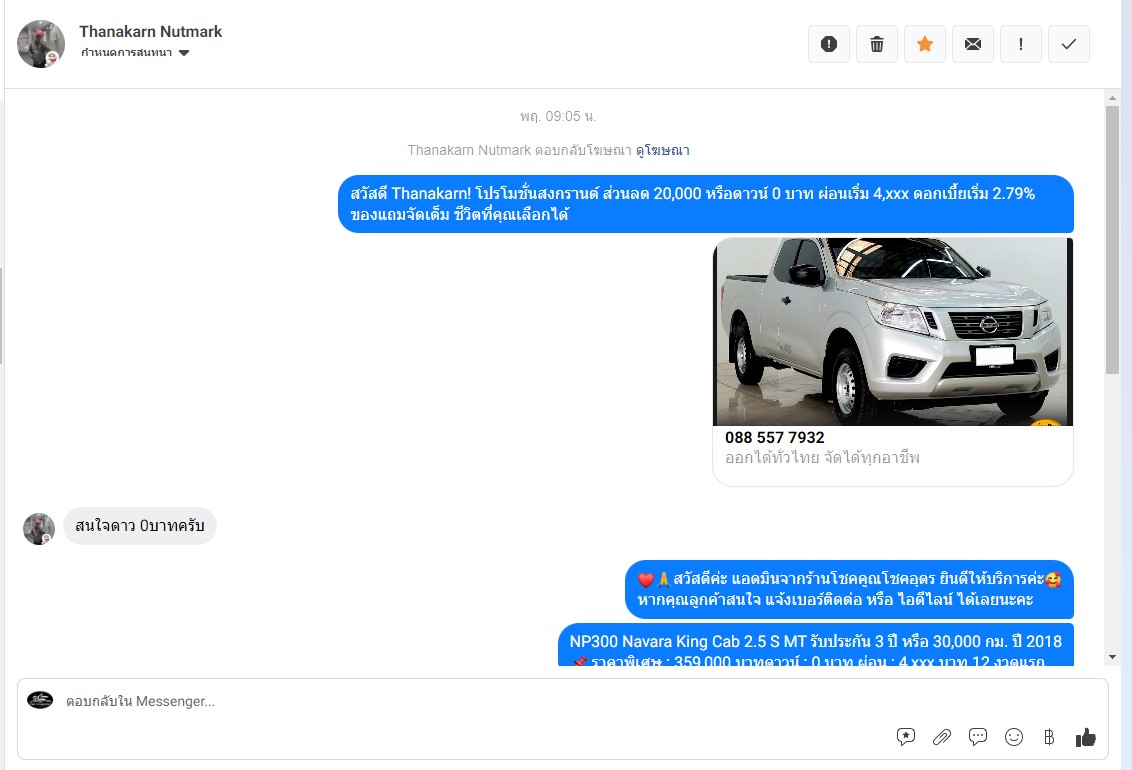
Task: Send a thumbs-up like
Action: 1085,737
